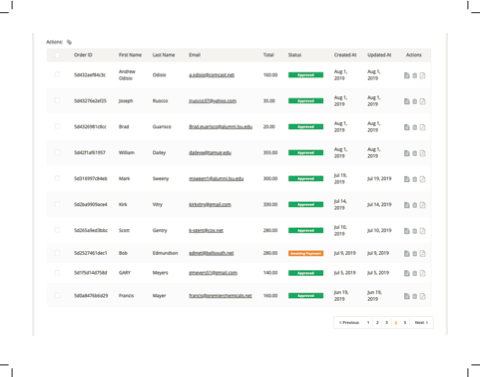Viewport: 480px width, 377px height.
Task: Open William Dailey's email address link
Action: (x=210, y=153)
